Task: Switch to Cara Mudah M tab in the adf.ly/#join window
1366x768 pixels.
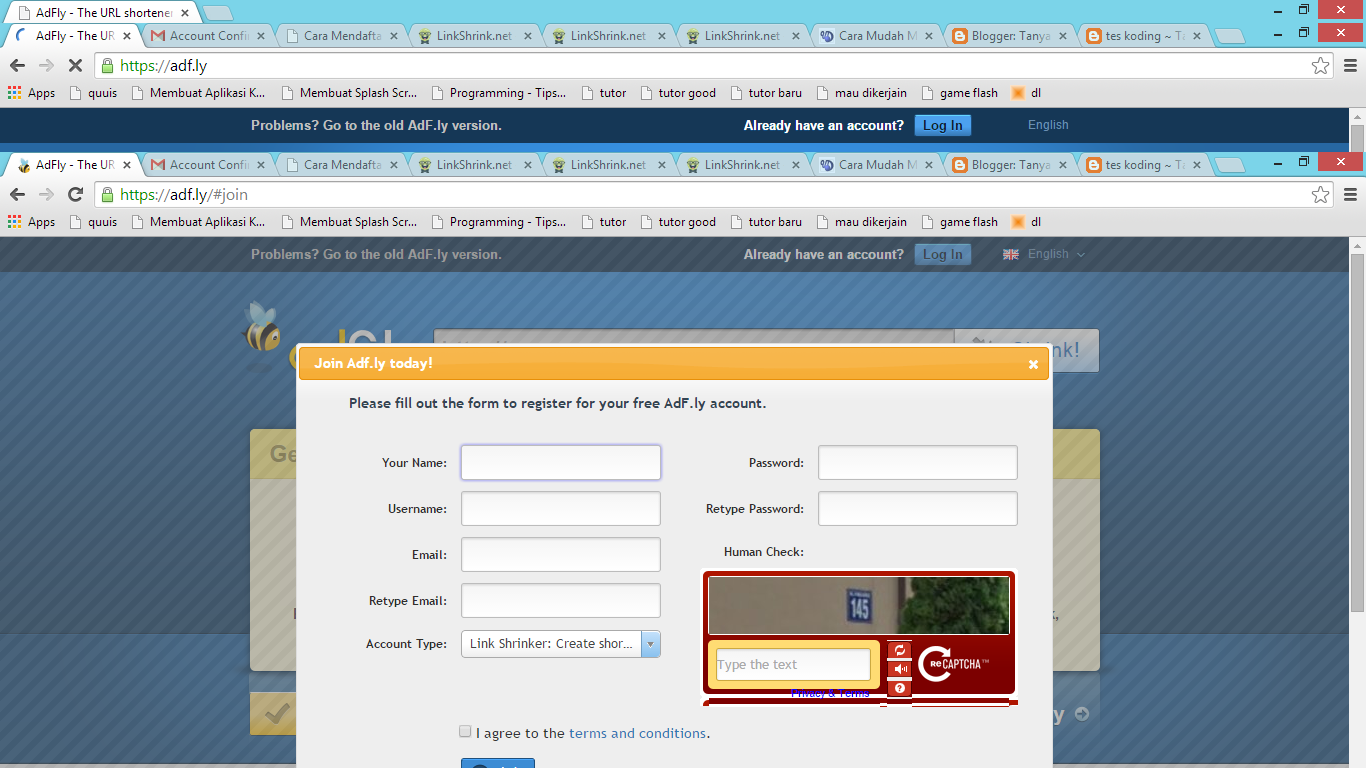Action: (876, 165)
